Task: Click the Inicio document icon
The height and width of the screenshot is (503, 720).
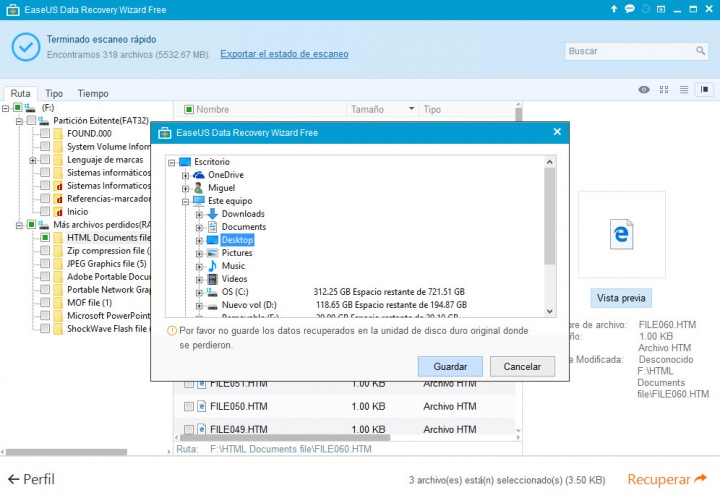Action: [58, 212]
